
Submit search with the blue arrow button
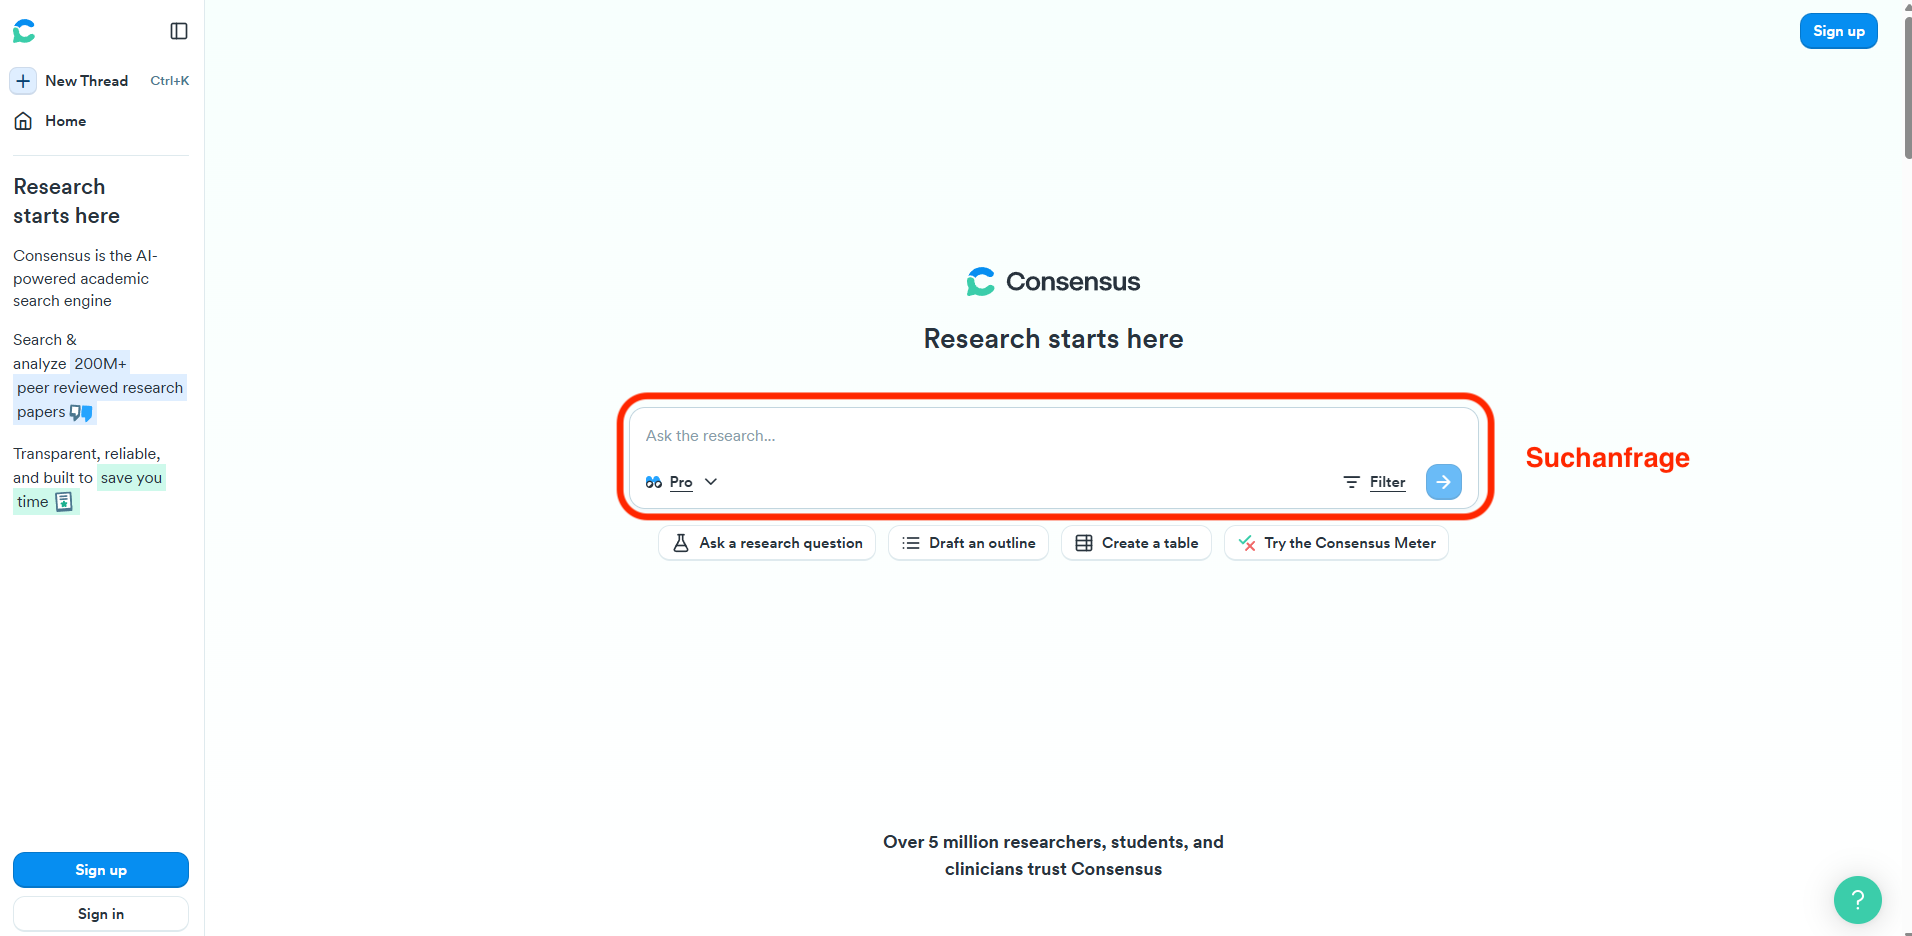pyautogui.click(x=1443, y=482)
